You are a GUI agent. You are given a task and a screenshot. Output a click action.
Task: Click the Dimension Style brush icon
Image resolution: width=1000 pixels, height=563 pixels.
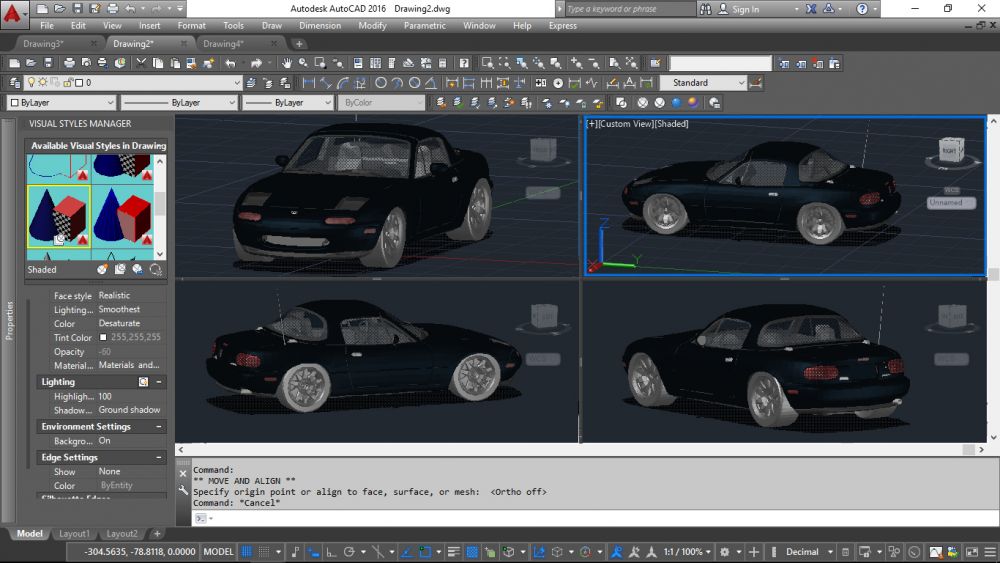756,83
